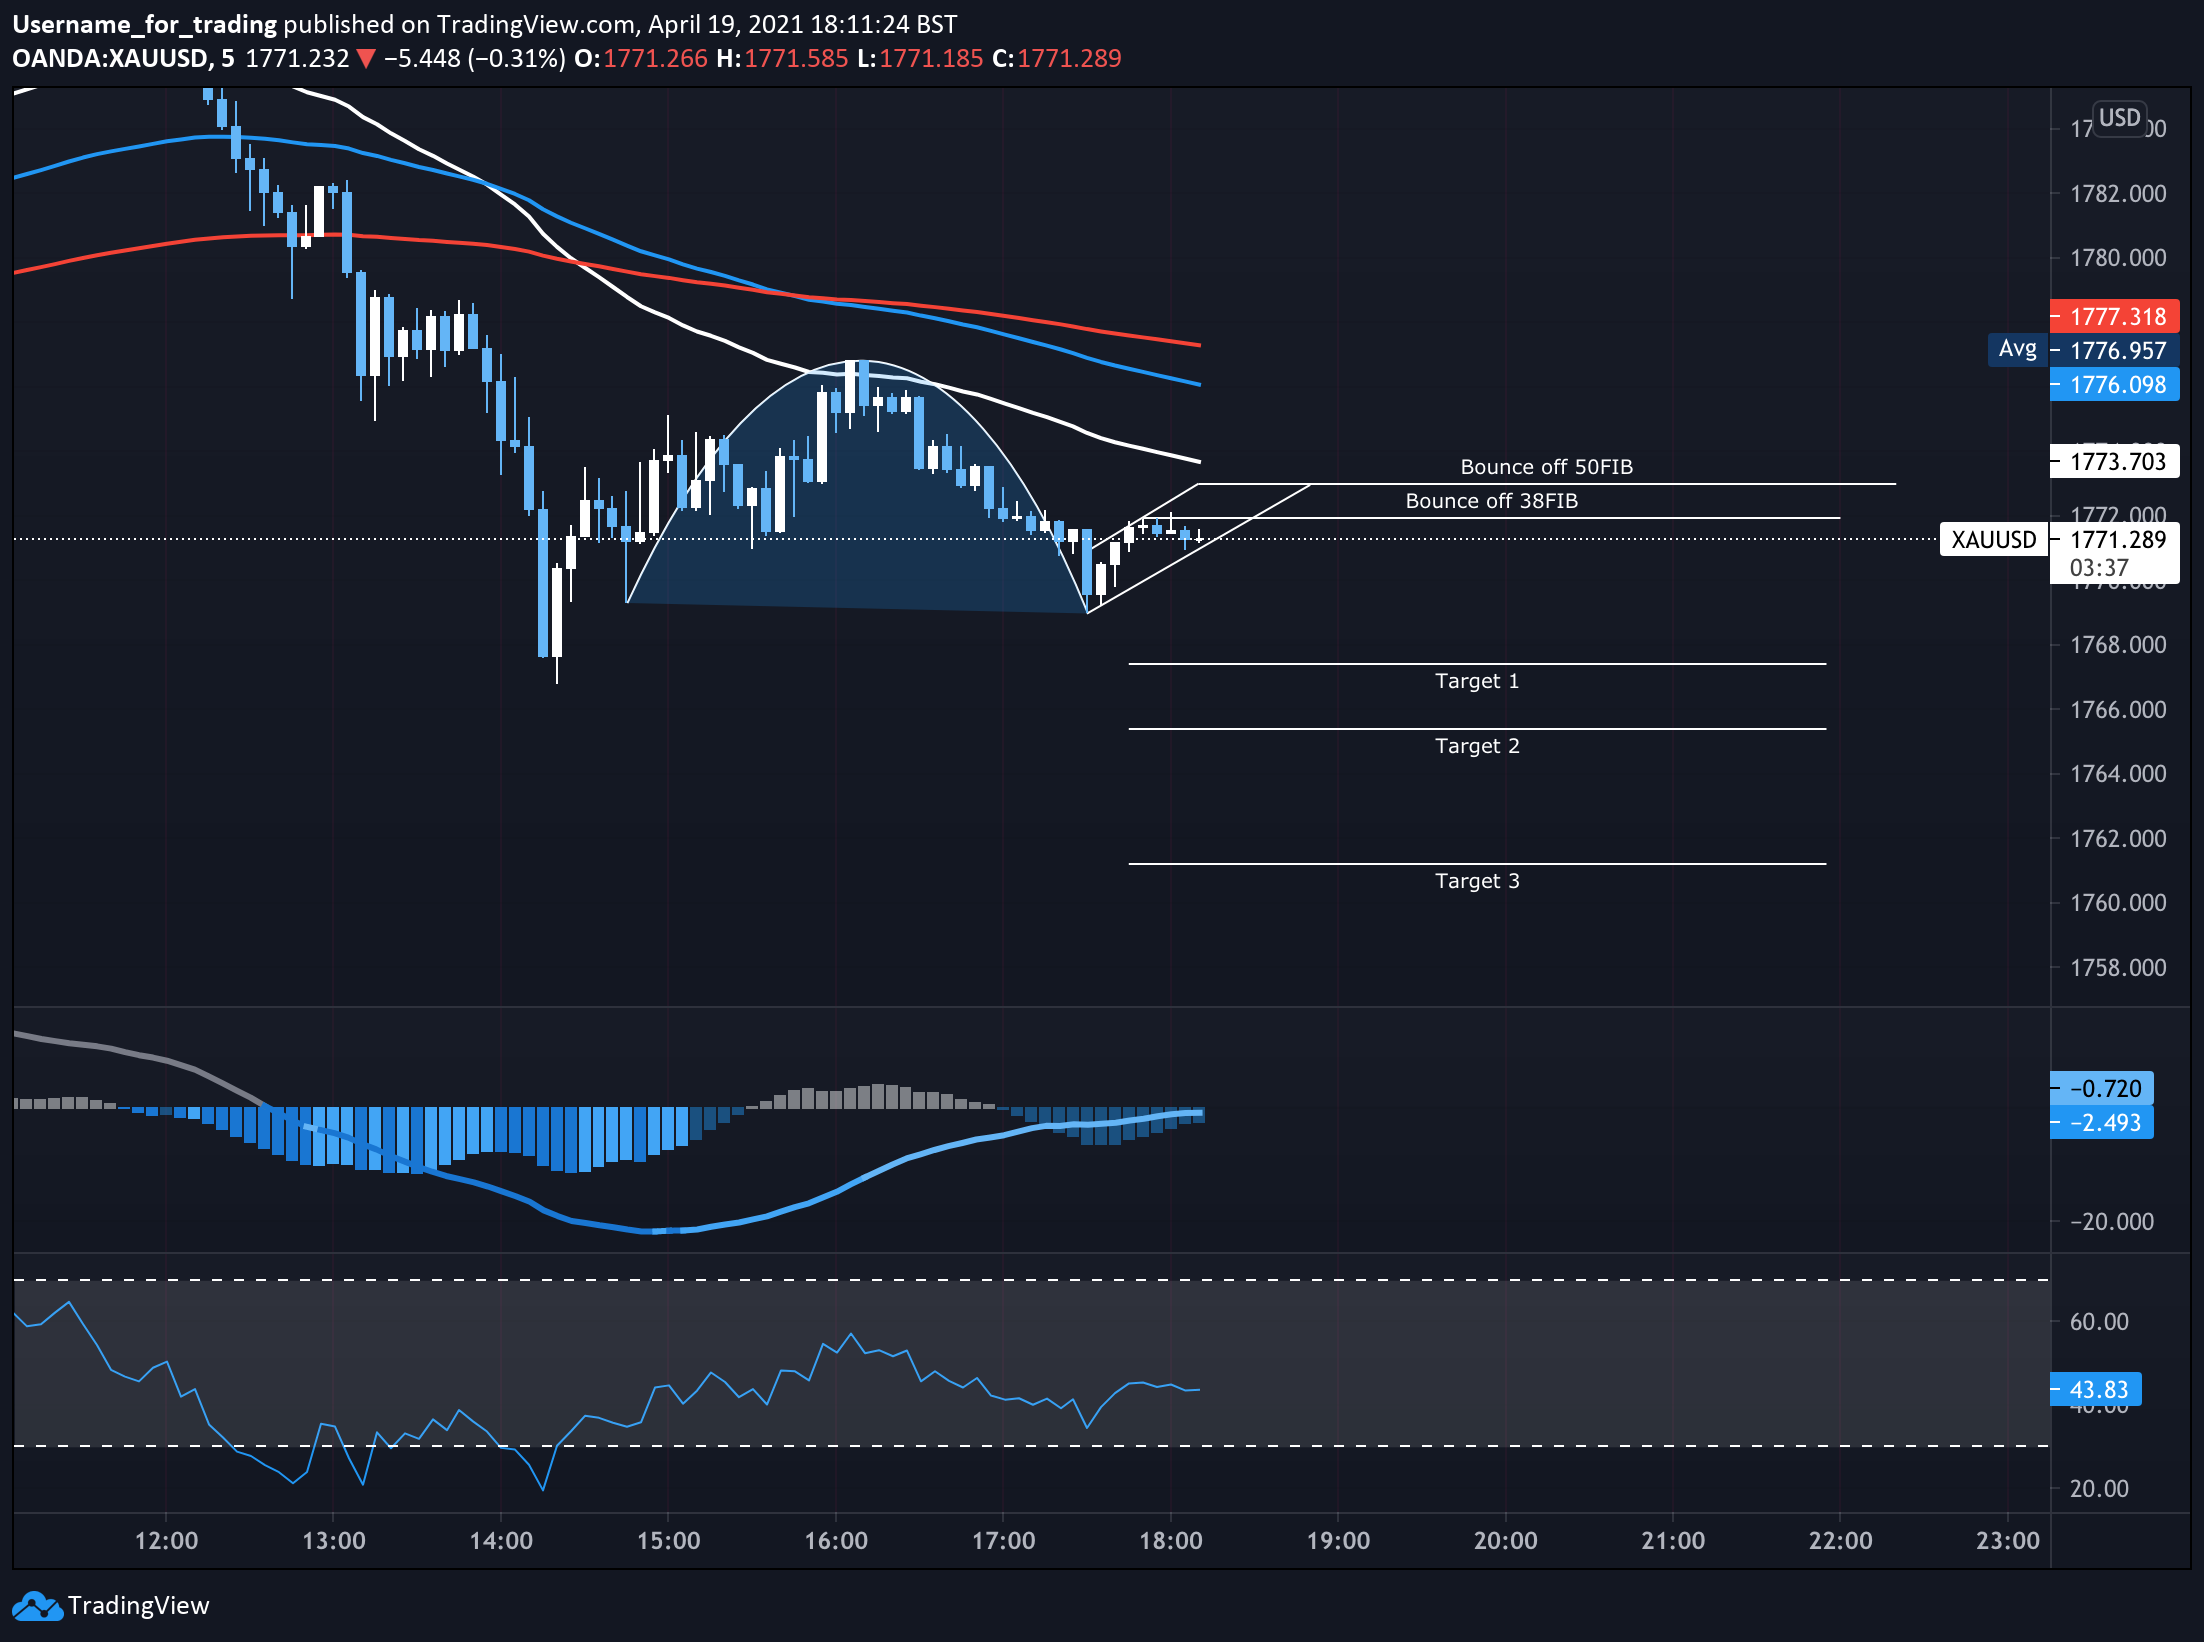Click the 1762.000 price axis label
This screenshot has width=2204, height=1642.
2118,839
